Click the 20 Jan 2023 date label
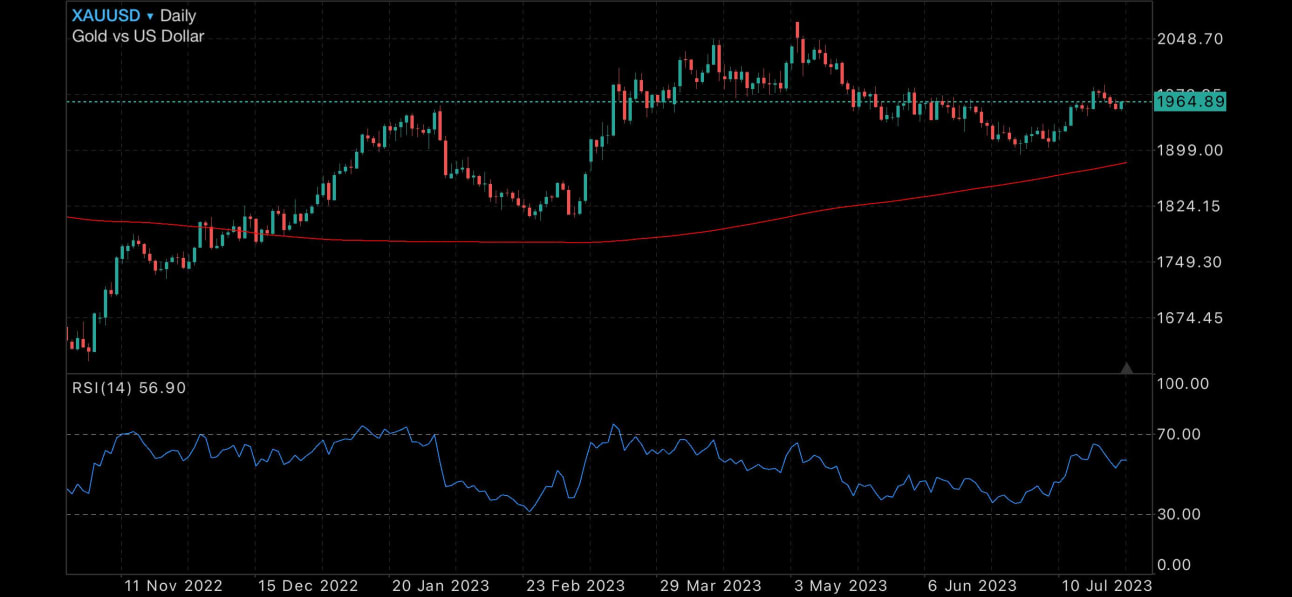The image size is (1292, 597). [443, 586]
